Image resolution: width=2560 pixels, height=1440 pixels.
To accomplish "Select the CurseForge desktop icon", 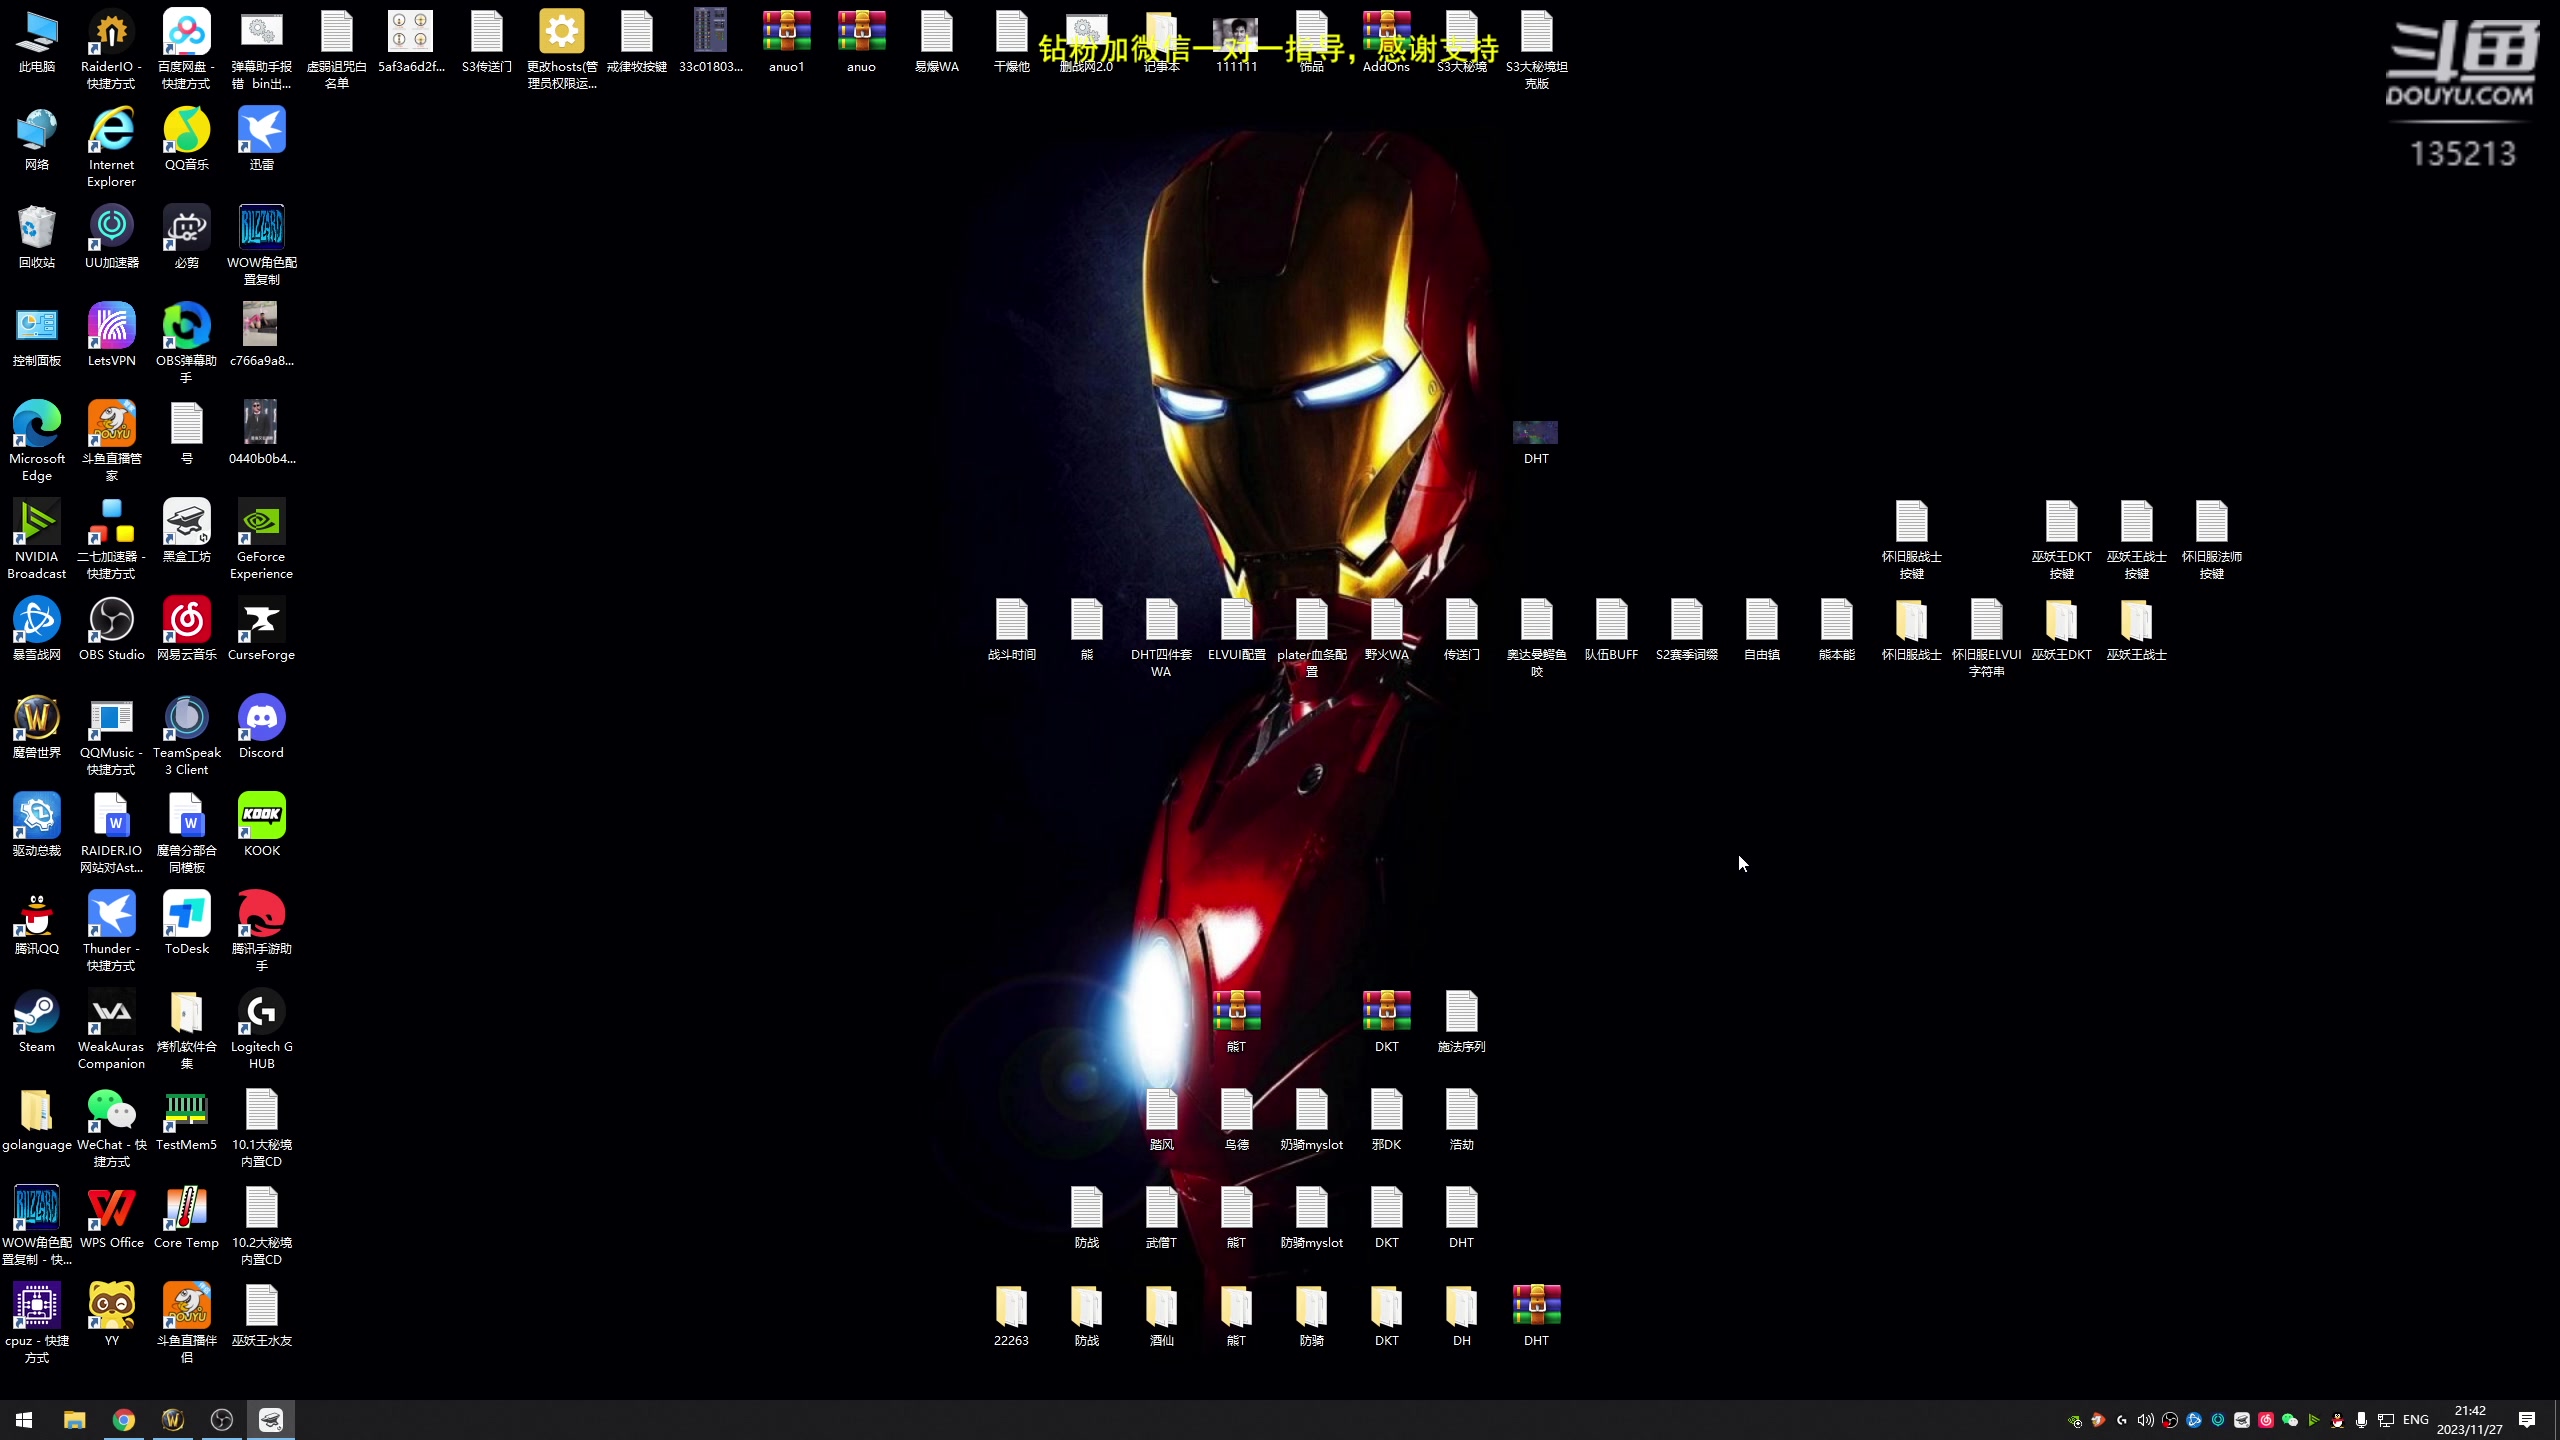I will 261,629.
